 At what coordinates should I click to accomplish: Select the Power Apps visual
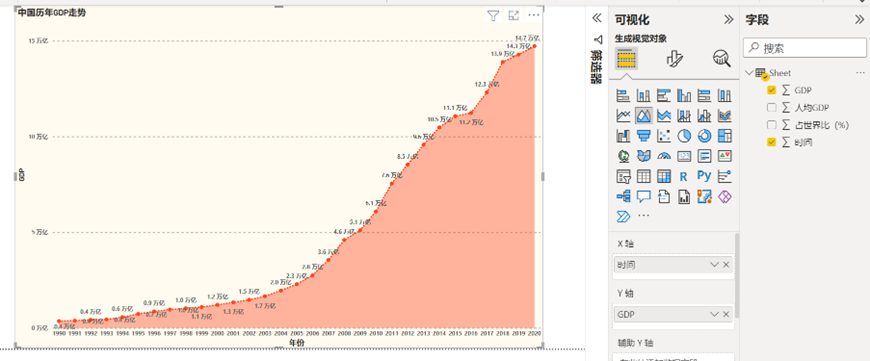tap(725, 196)
